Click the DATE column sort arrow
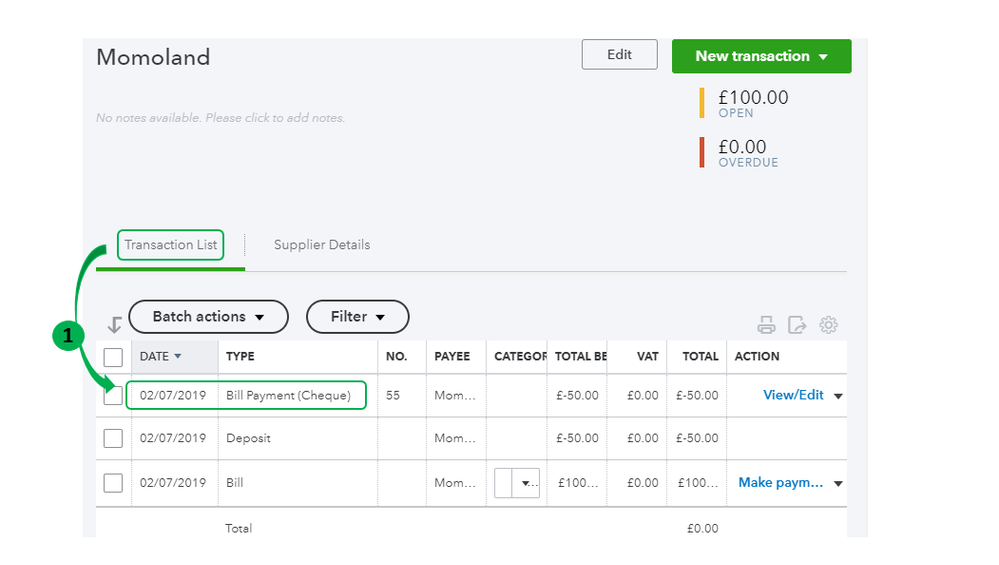Image resolution: width=999 pixels, height=565 pixels. tap(178, 356)
